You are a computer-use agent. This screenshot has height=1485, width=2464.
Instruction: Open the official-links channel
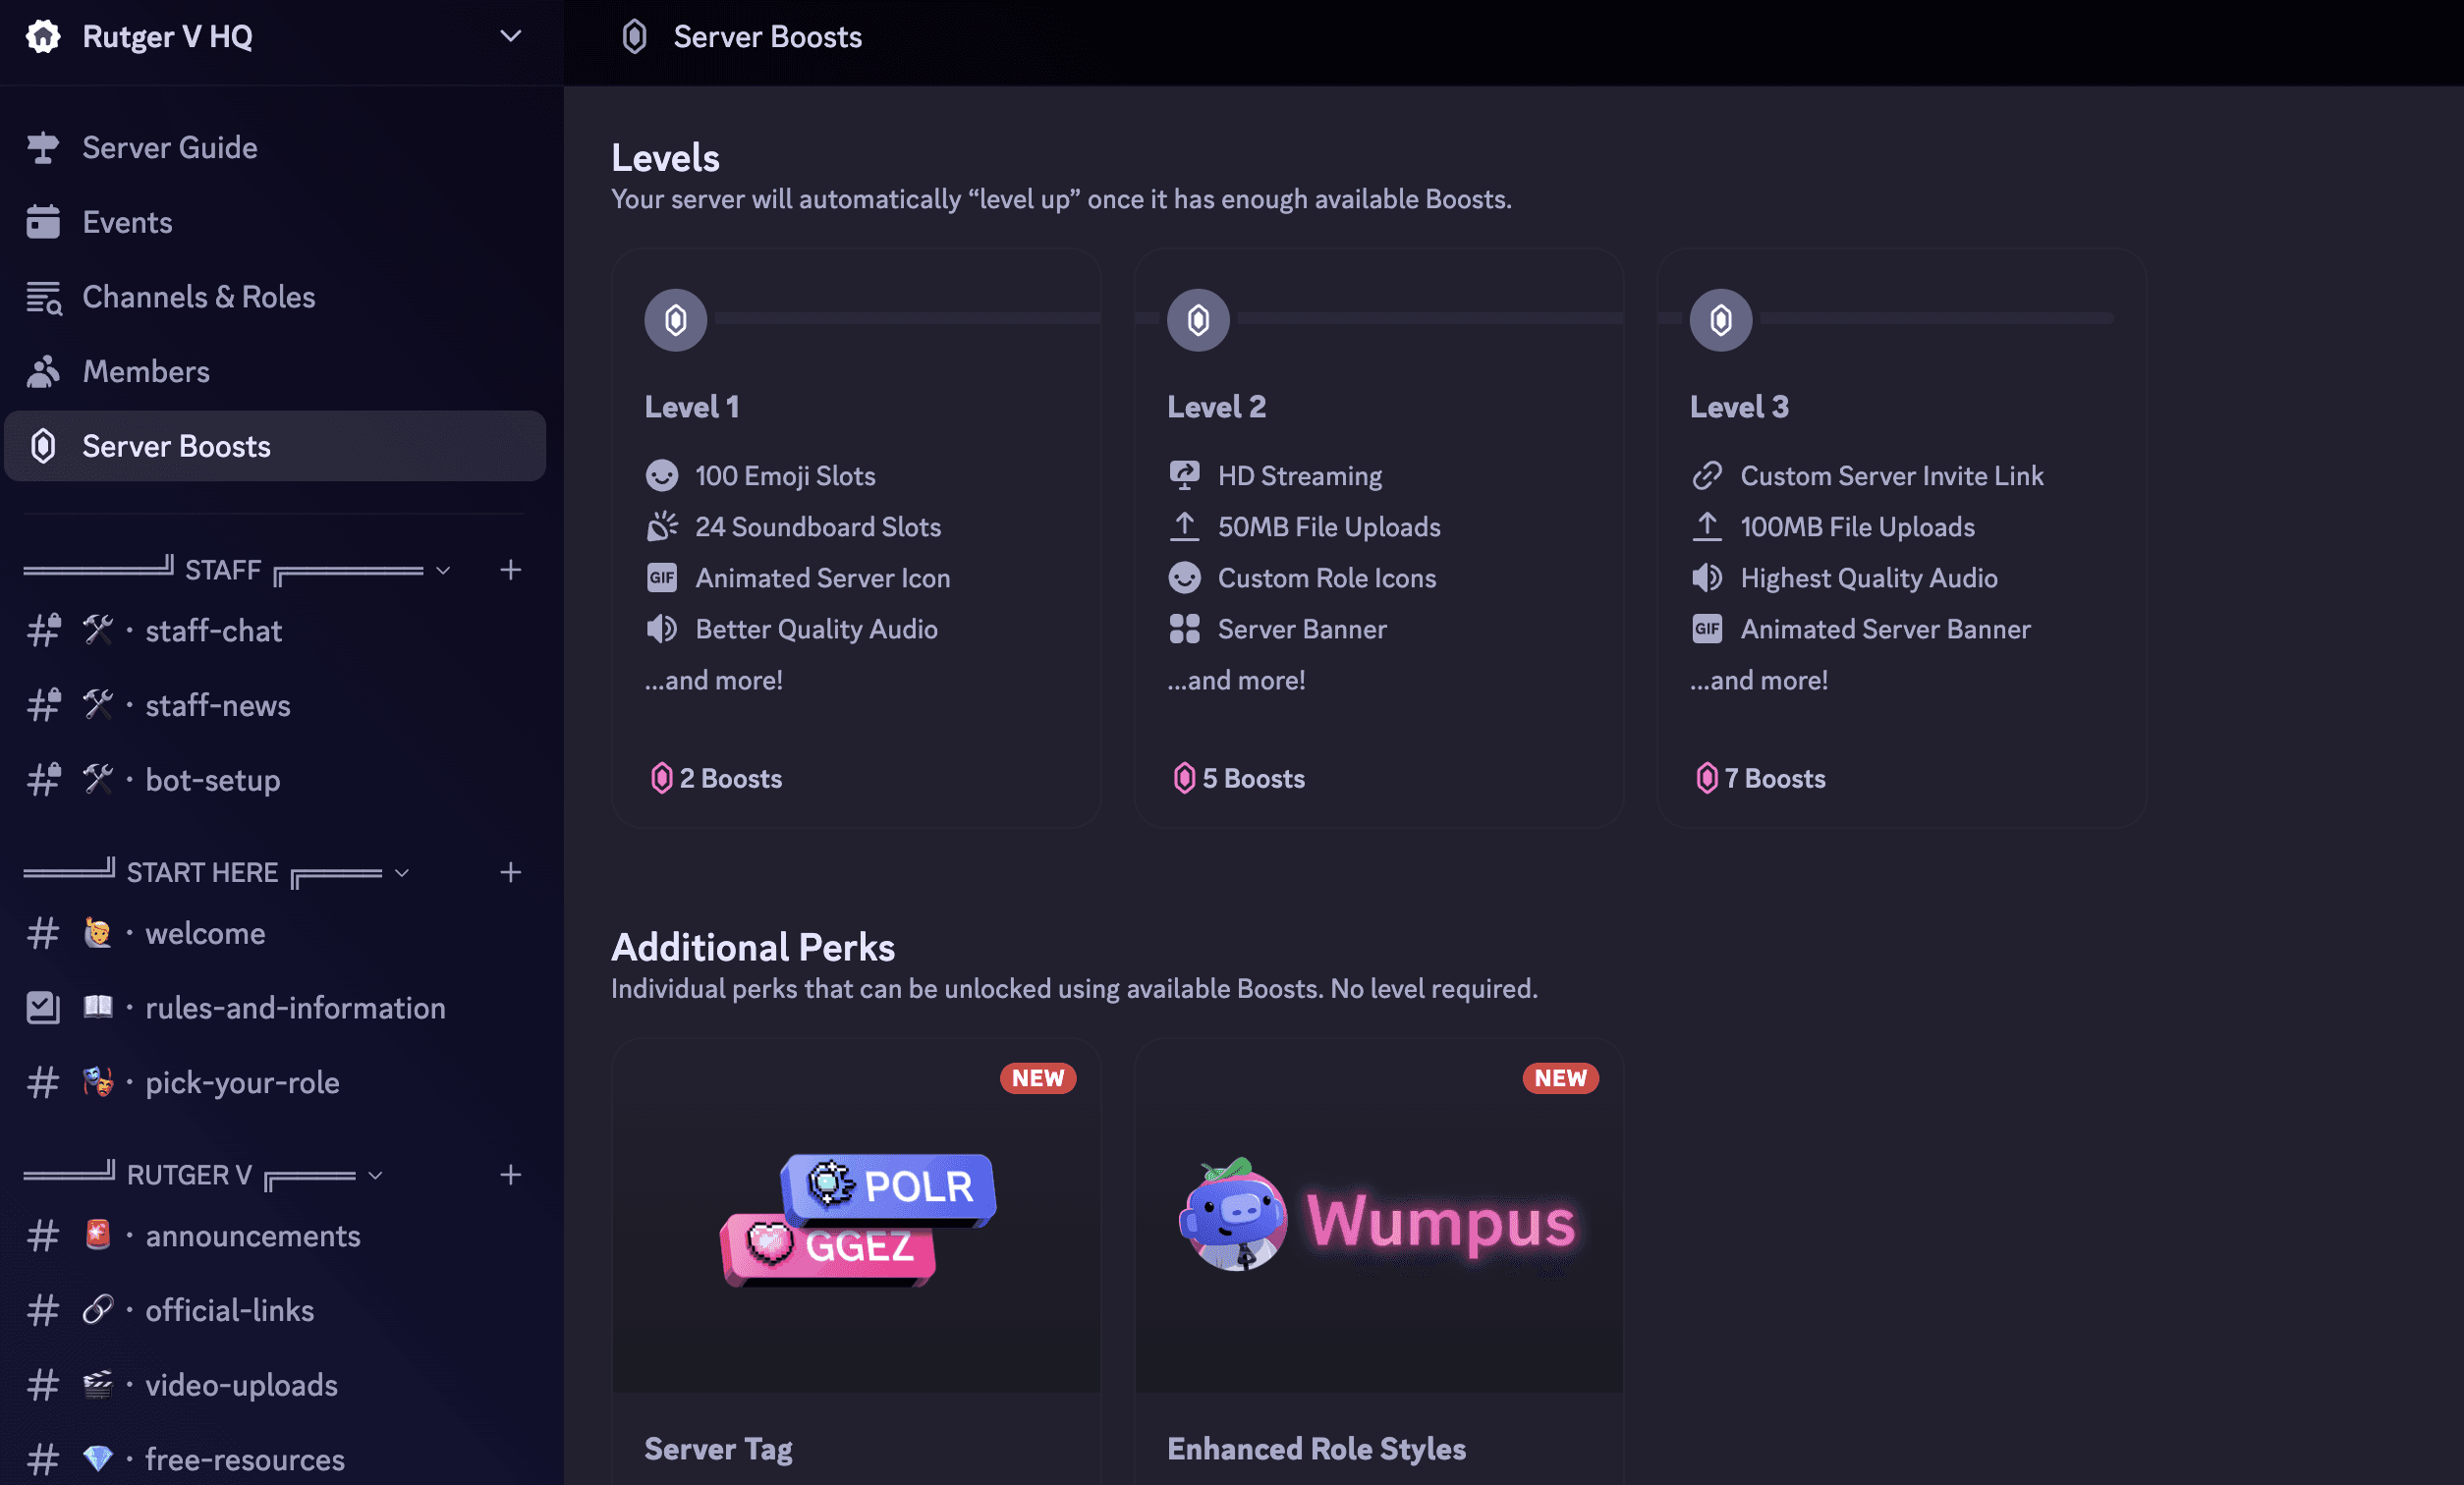tap(275, 1310)
